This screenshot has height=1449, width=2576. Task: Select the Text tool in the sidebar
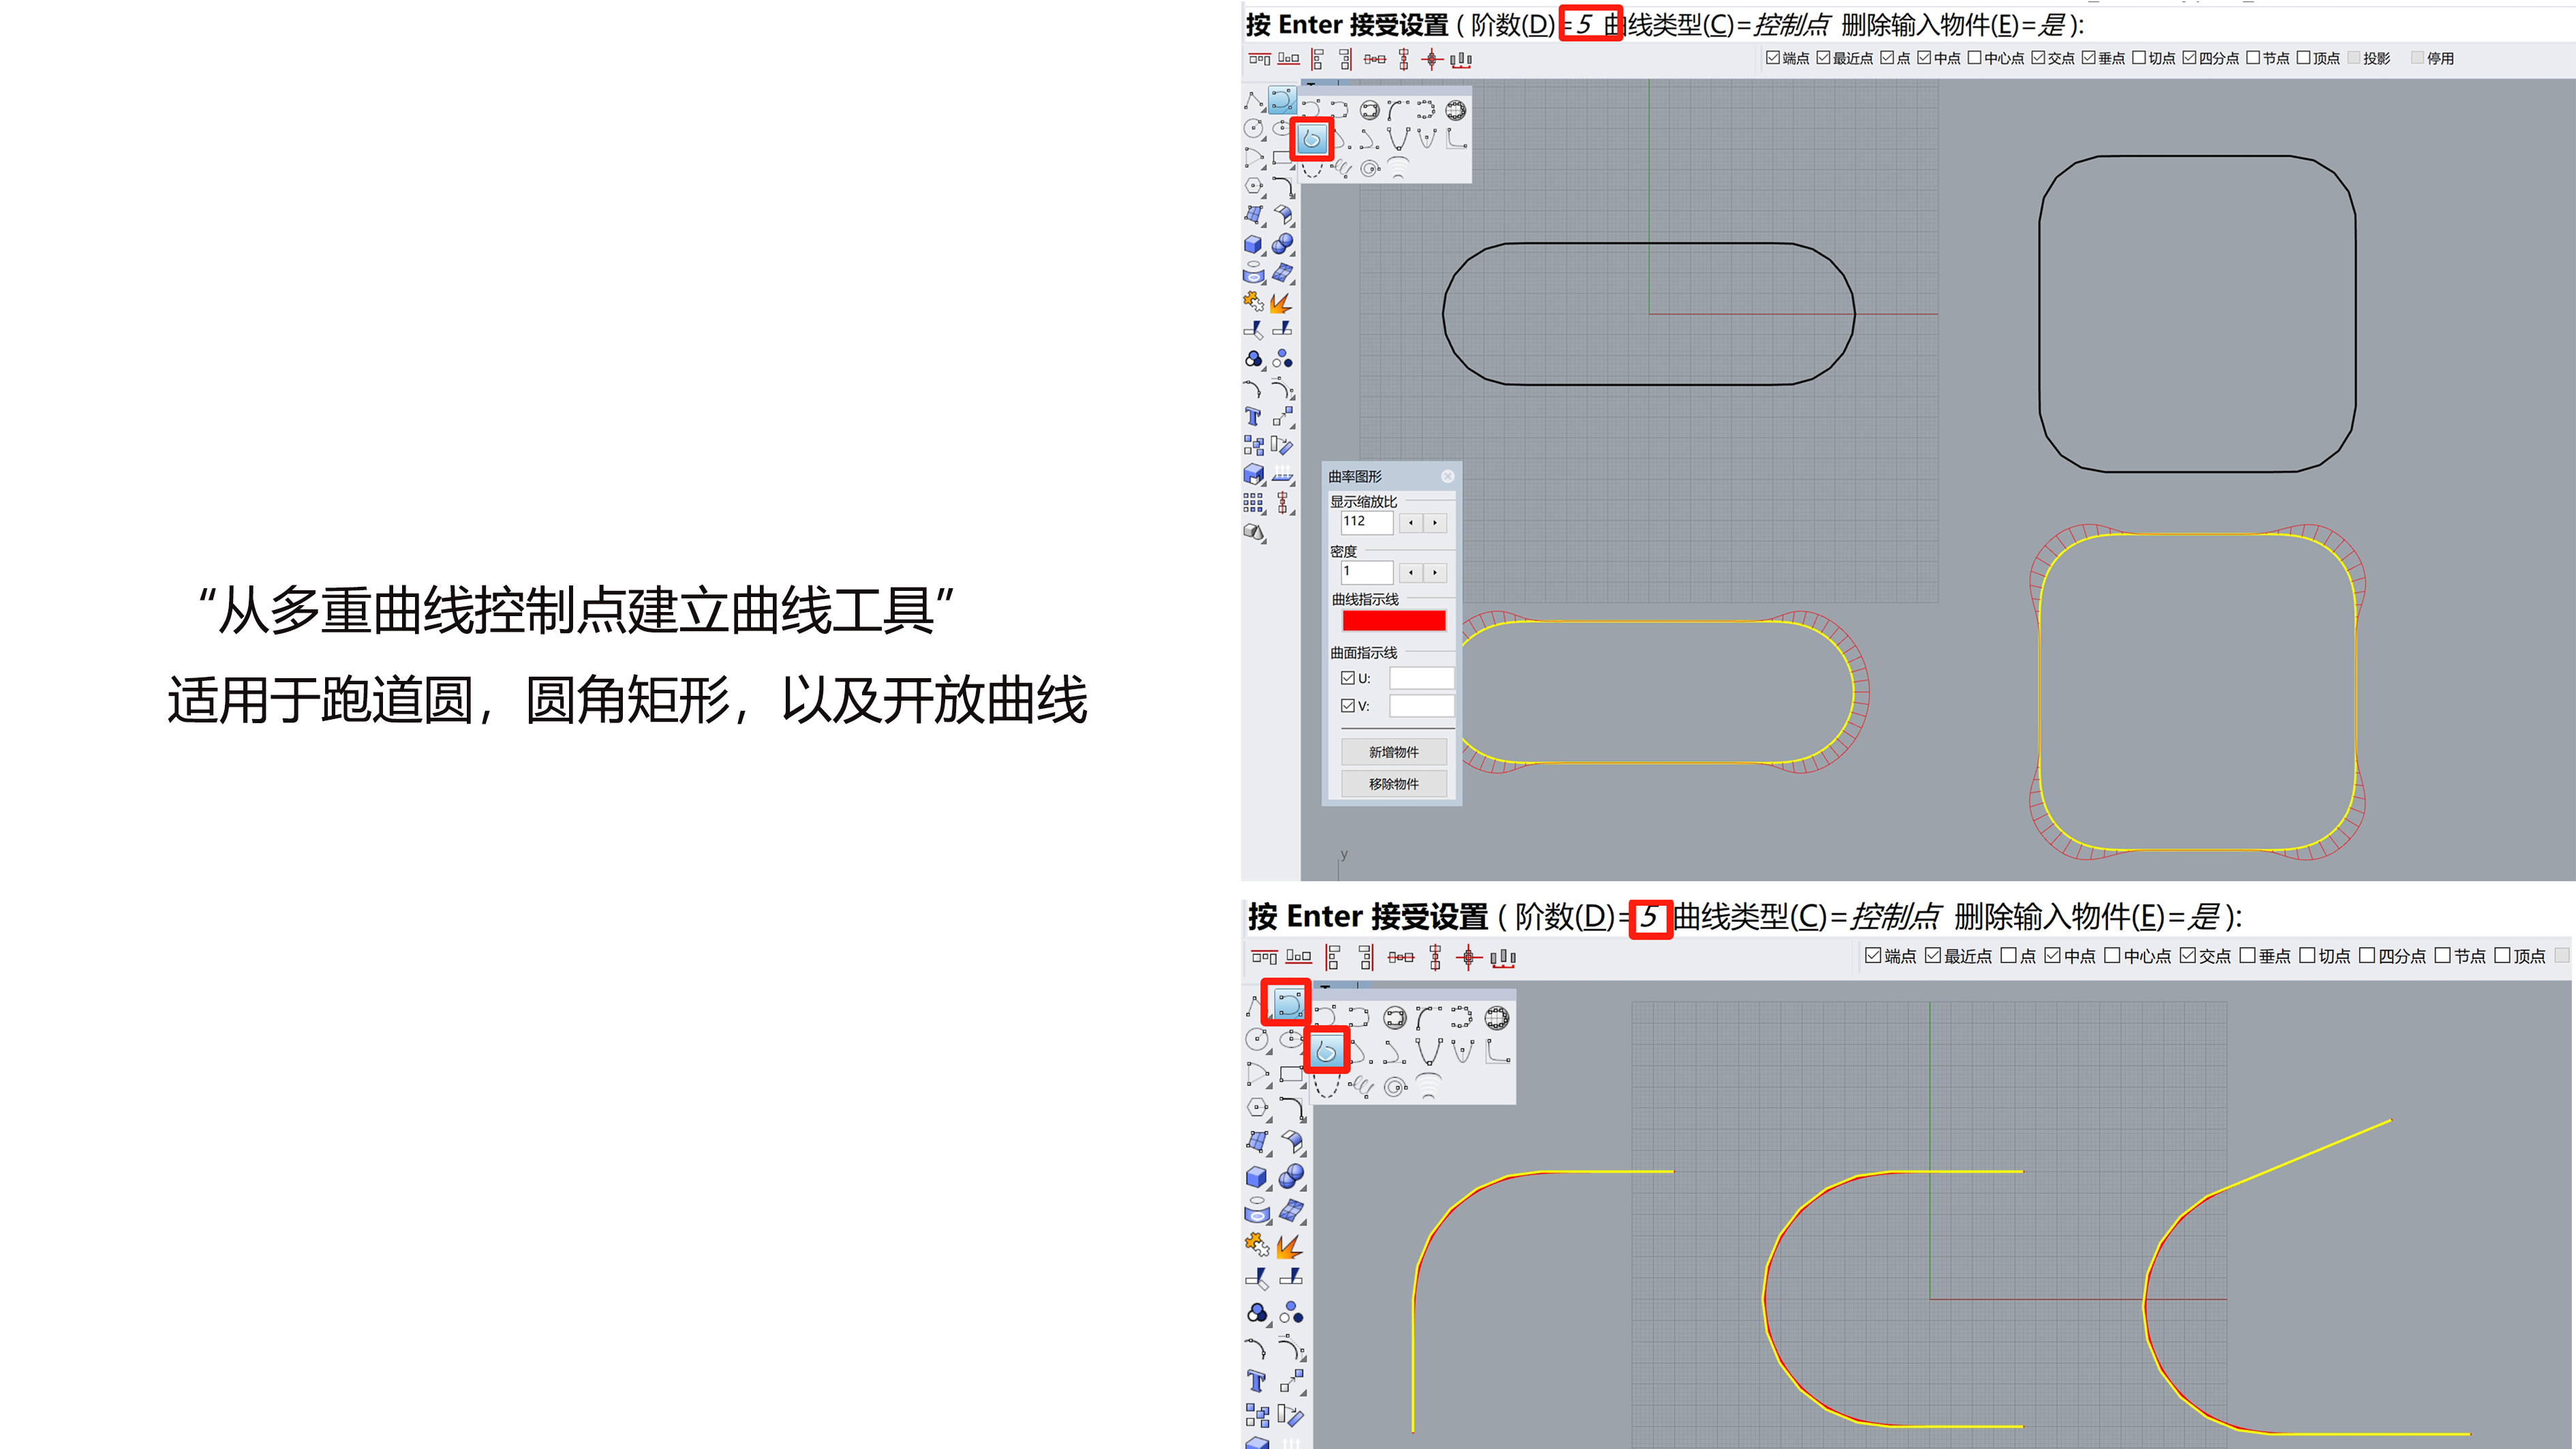pyautogui.click(x=1253, y=417)
